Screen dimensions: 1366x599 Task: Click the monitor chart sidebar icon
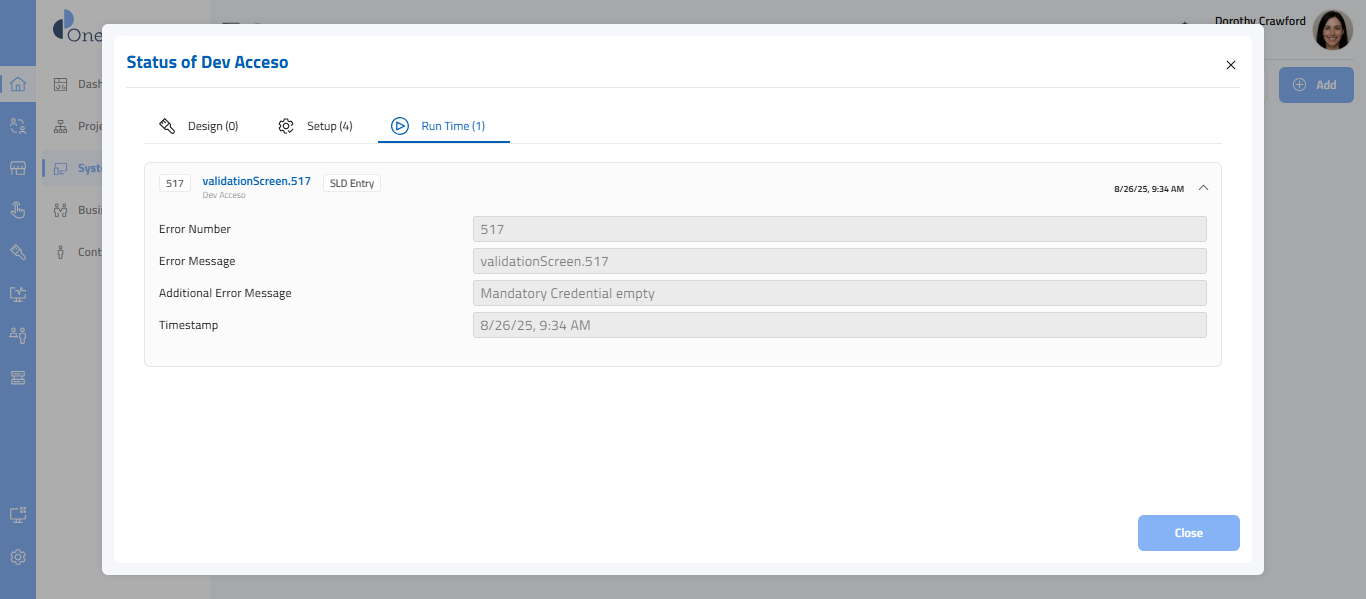point(17,294)
